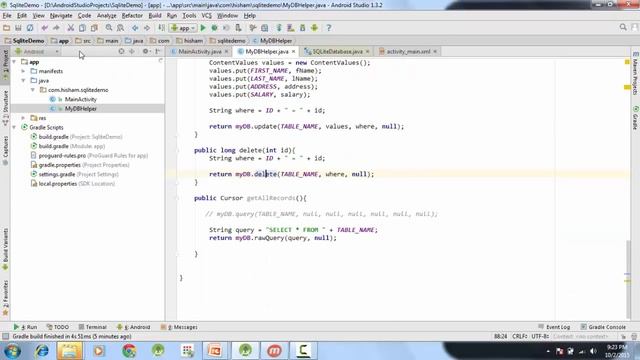Open the File menu
This screenshot has height=360, width=640.
(7, 16)
